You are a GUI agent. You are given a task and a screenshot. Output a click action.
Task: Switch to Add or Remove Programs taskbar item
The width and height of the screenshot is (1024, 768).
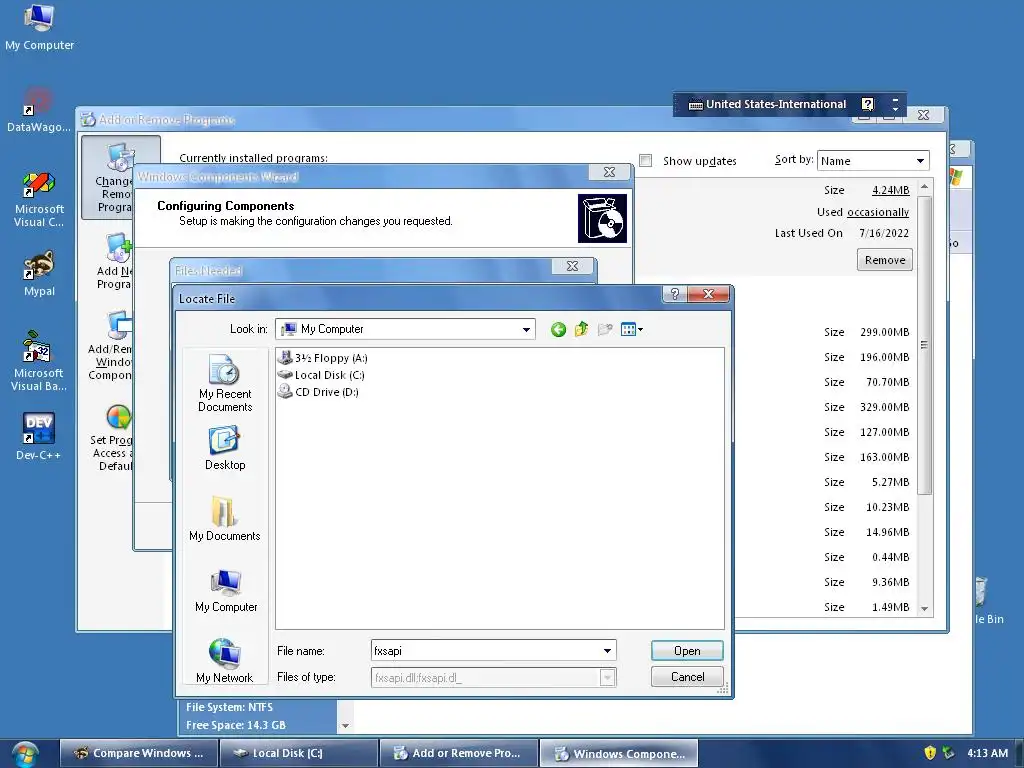click(x=458, y=753)
